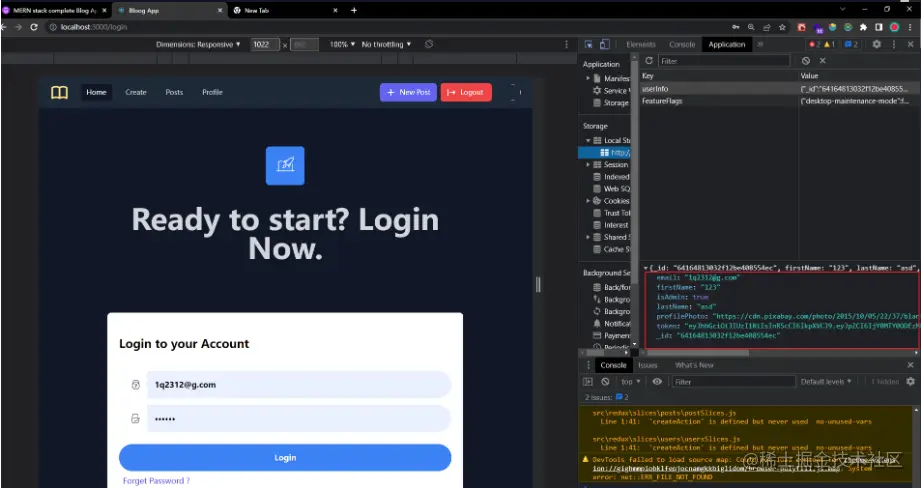Viewport: 921px width, 488px height.
Task: Click the share page icon
Action: click(x=767, y=27)
